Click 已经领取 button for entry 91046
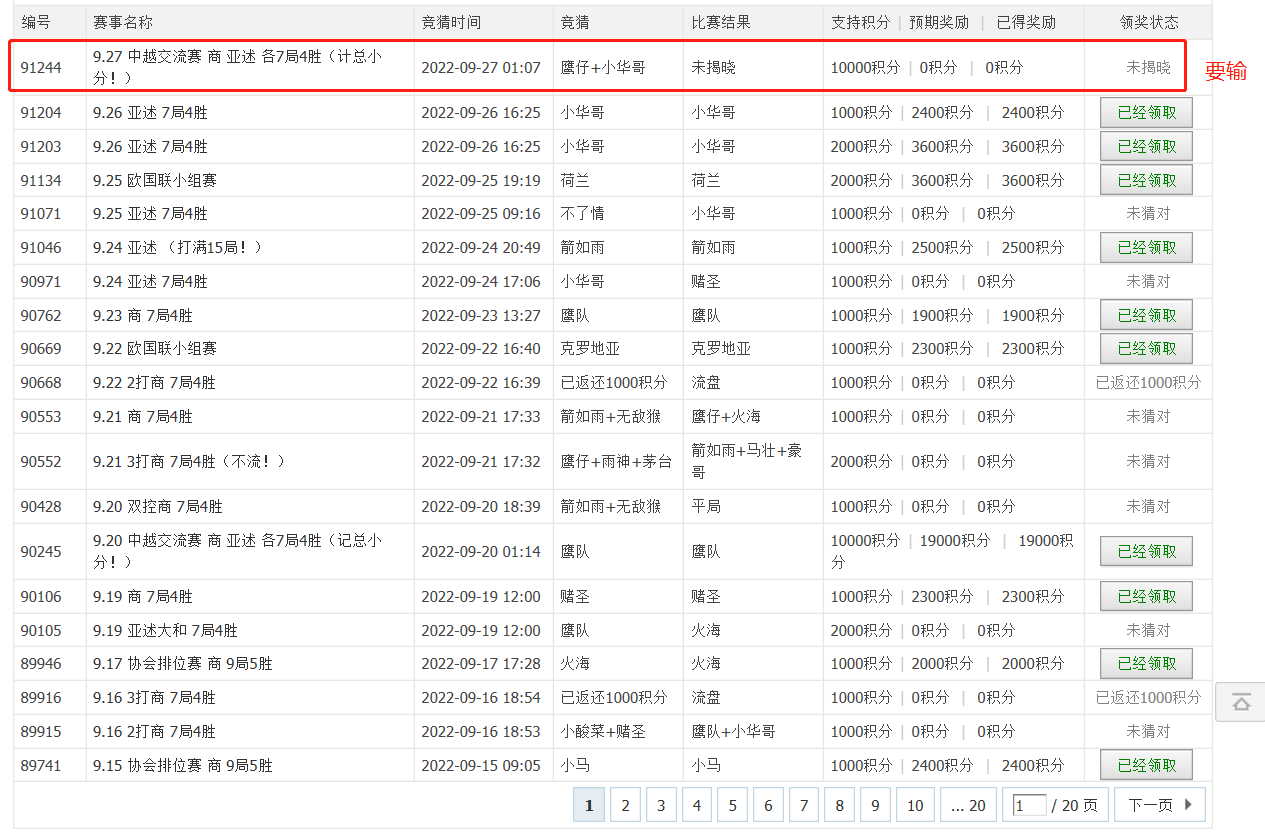This screenshot has width=1265, height=832. click(x=1146, y=248)
